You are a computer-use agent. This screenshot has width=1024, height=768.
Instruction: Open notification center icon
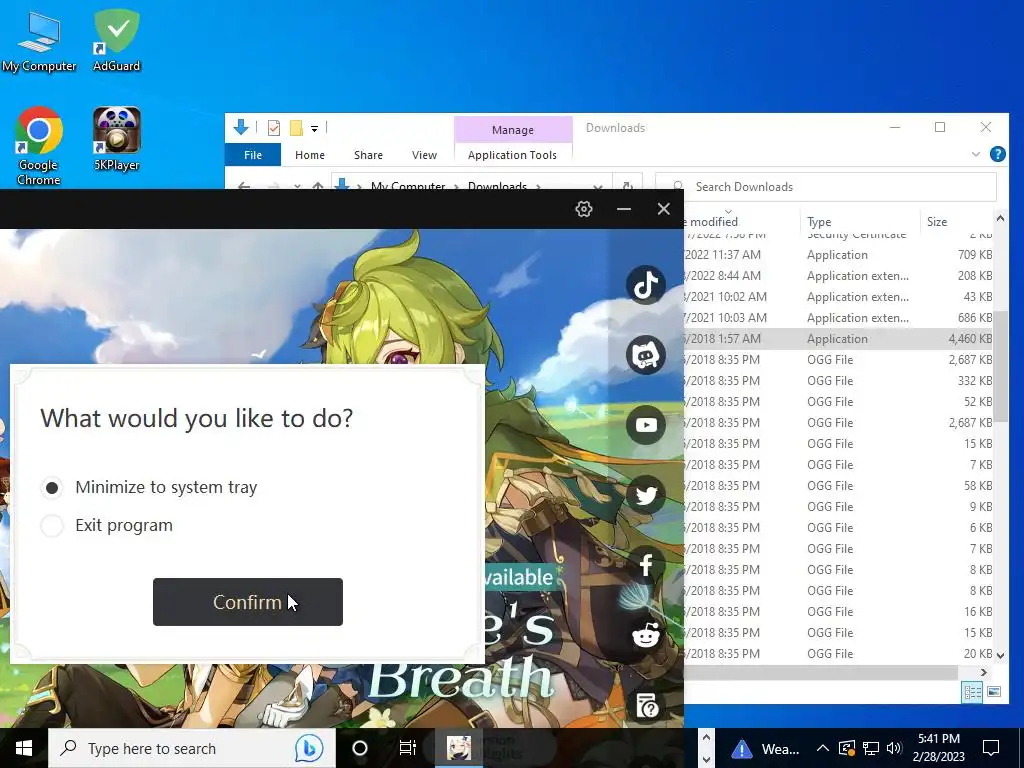click(x=991, y=748)
